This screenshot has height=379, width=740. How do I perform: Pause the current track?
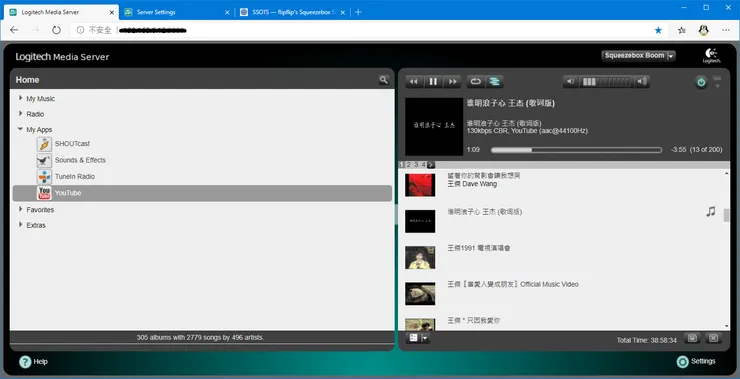433,82
